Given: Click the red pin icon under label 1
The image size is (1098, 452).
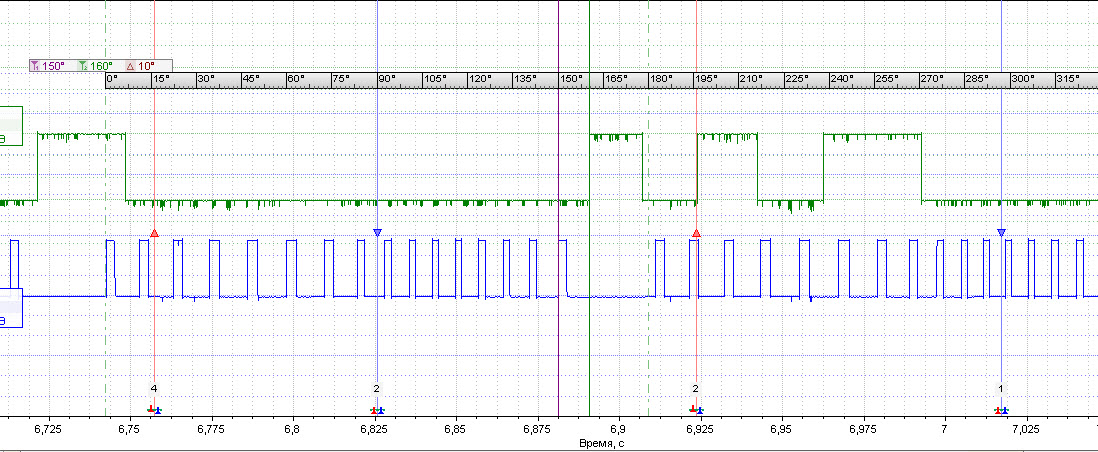Looking at the screenshot, I should (x=997, y=409).
